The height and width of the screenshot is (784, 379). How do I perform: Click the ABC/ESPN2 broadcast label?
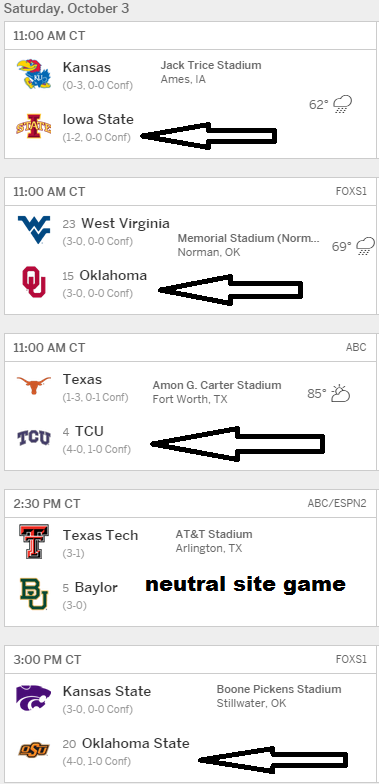coord(337,503)
